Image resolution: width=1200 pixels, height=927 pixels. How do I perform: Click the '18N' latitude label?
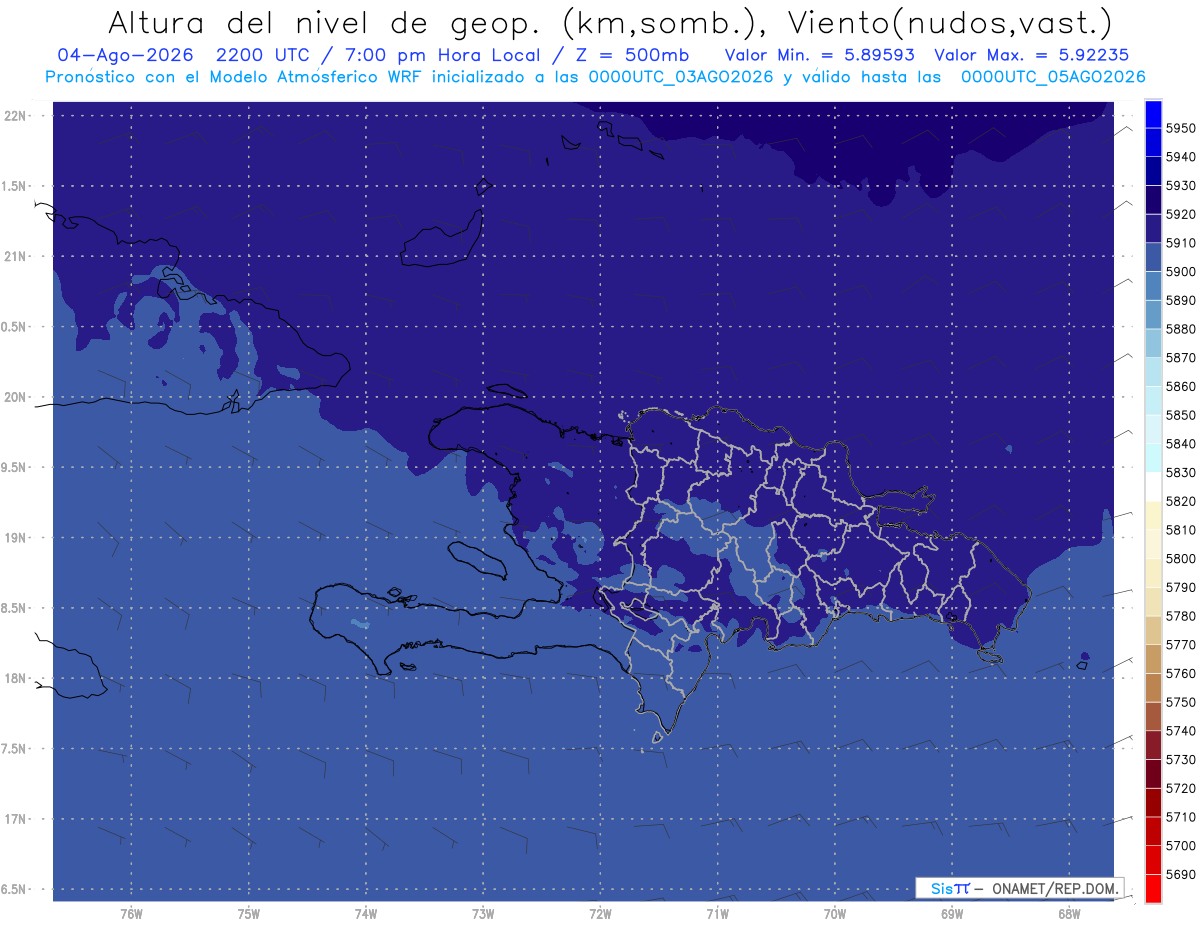(15, 679)
